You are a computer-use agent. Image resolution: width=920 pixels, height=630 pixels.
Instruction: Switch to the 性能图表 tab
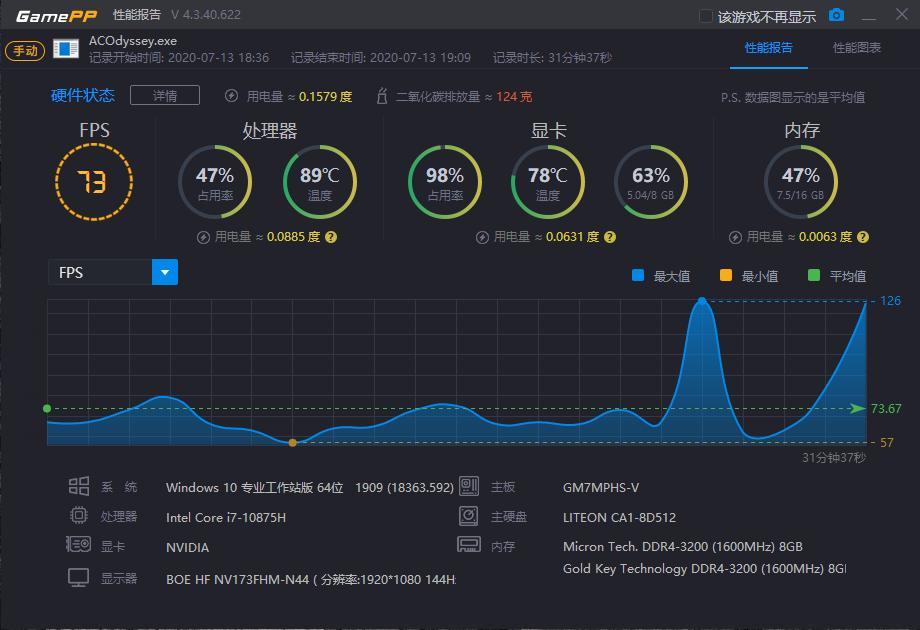point(855,47)
